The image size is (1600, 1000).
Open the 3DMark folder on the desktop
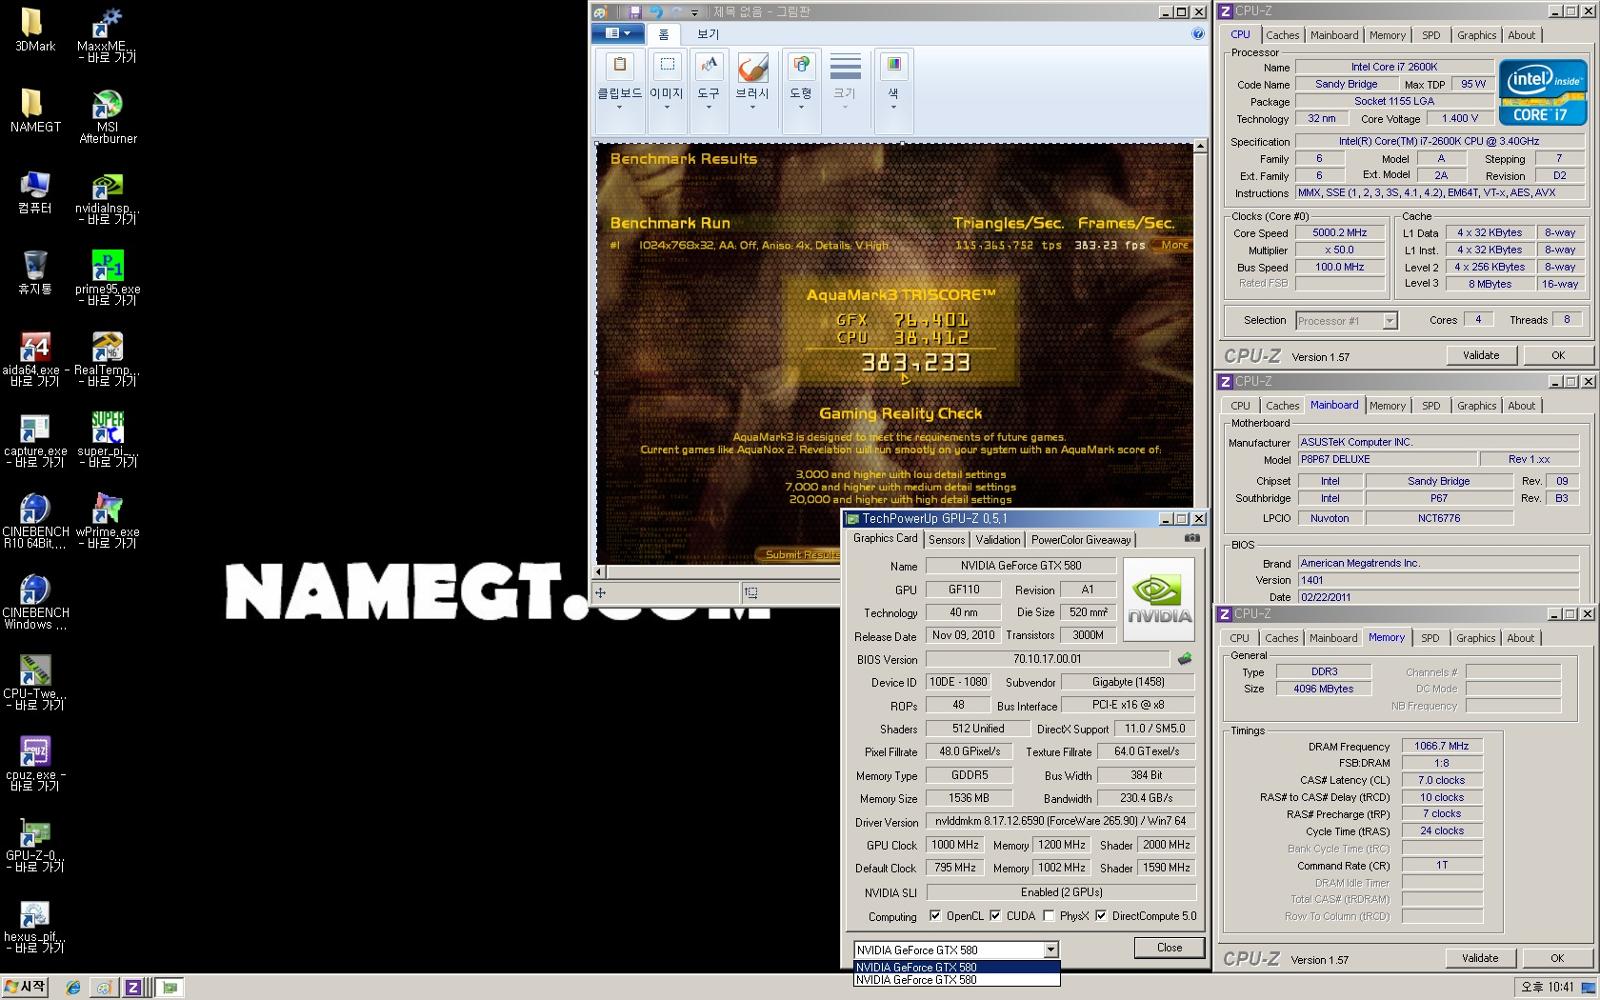pos(34,30)
